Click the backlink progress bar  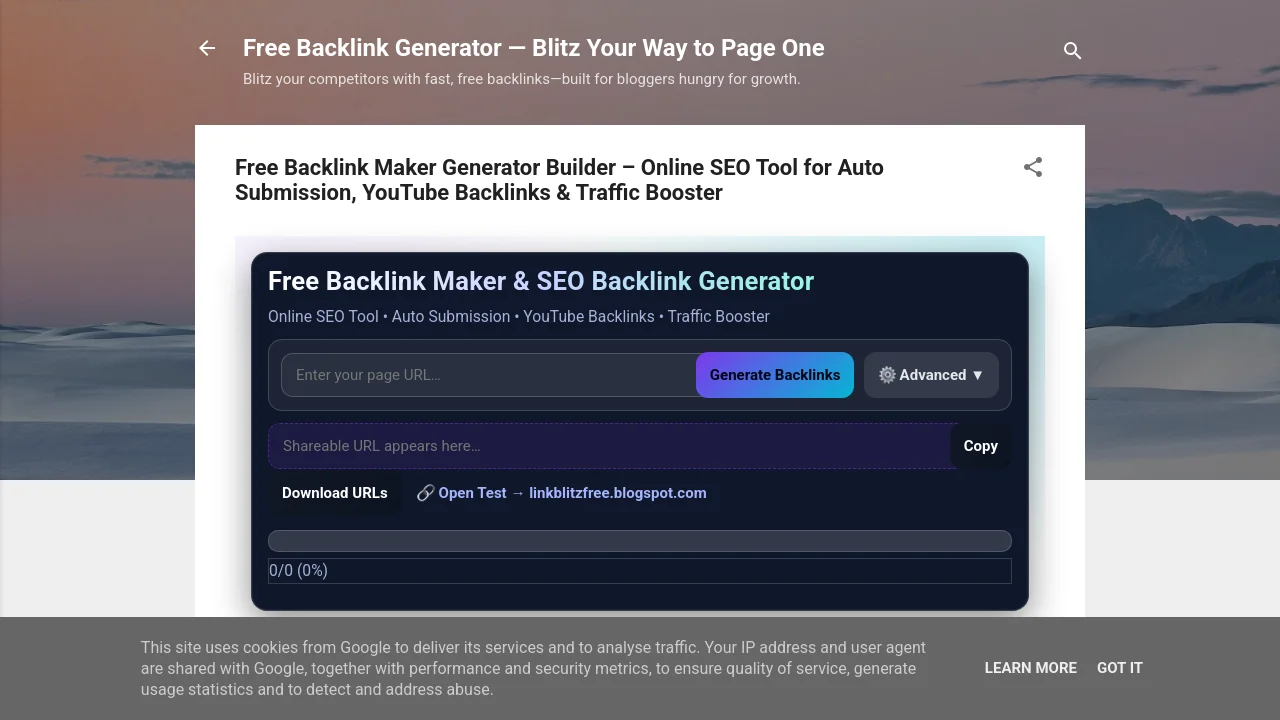(x=640, y=541)
